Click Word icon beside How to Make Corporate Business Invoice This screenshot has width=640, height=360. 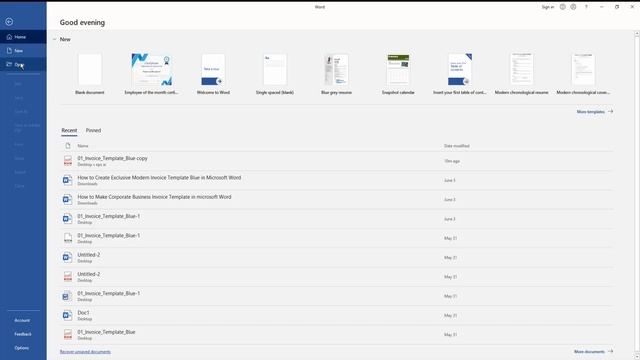coord(68,199)
